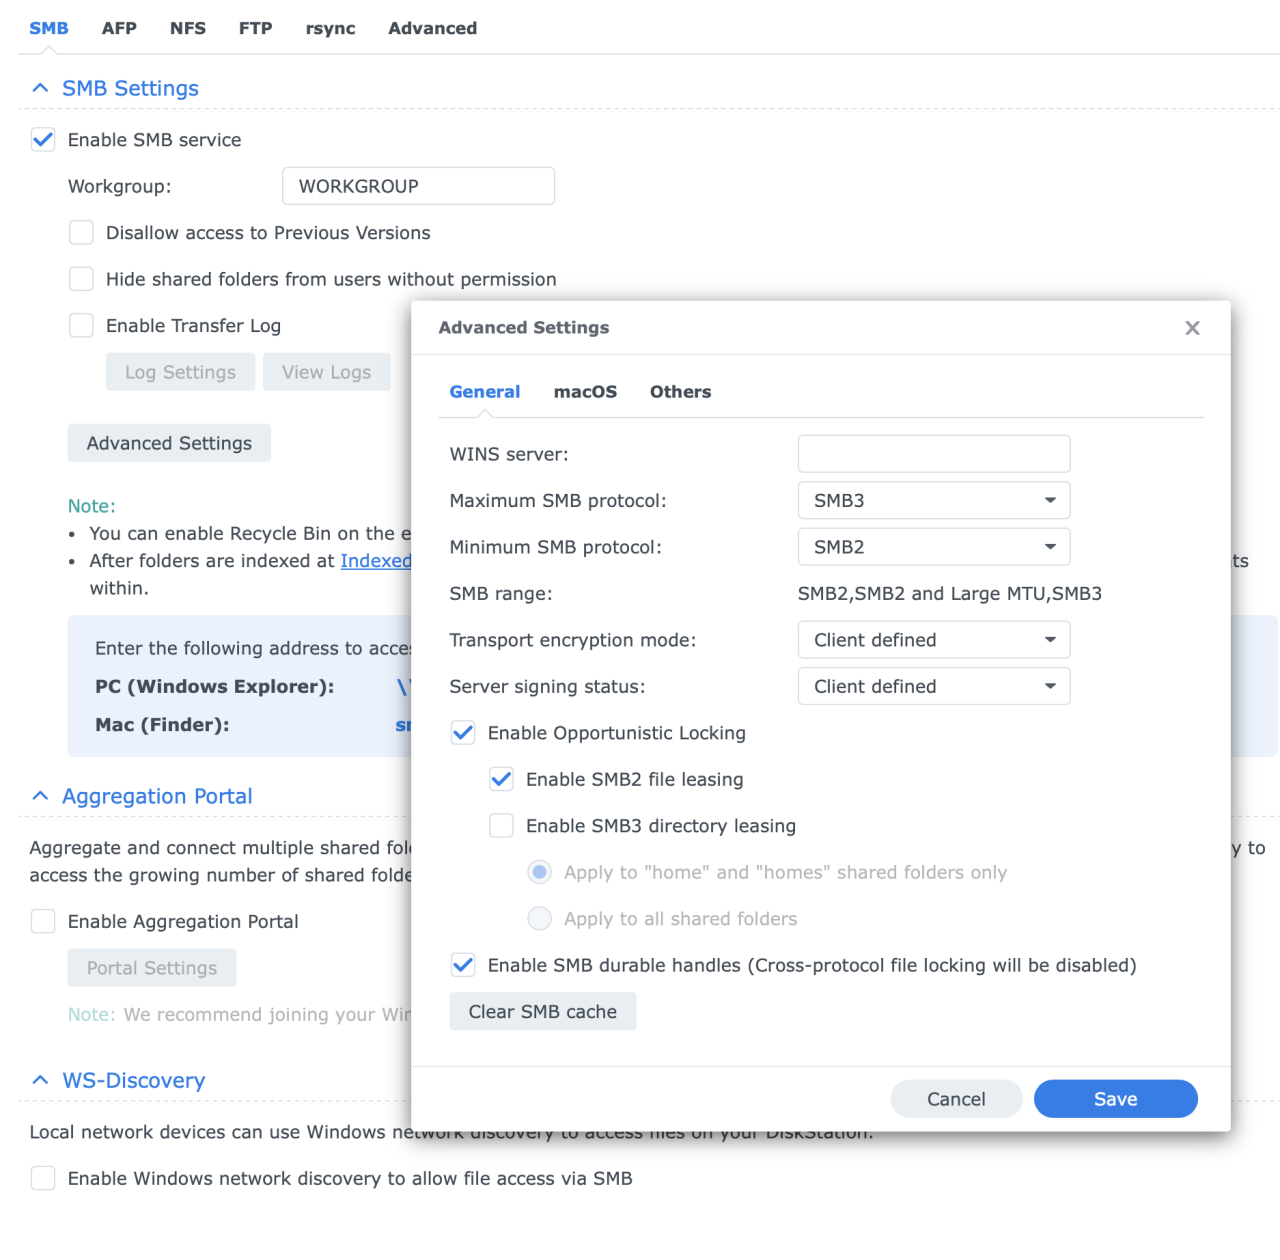The height and width of the screenshot is (1260, 1280).
Task: Save the Advanced Settings changes
Action: (x=1115, y=1098)
